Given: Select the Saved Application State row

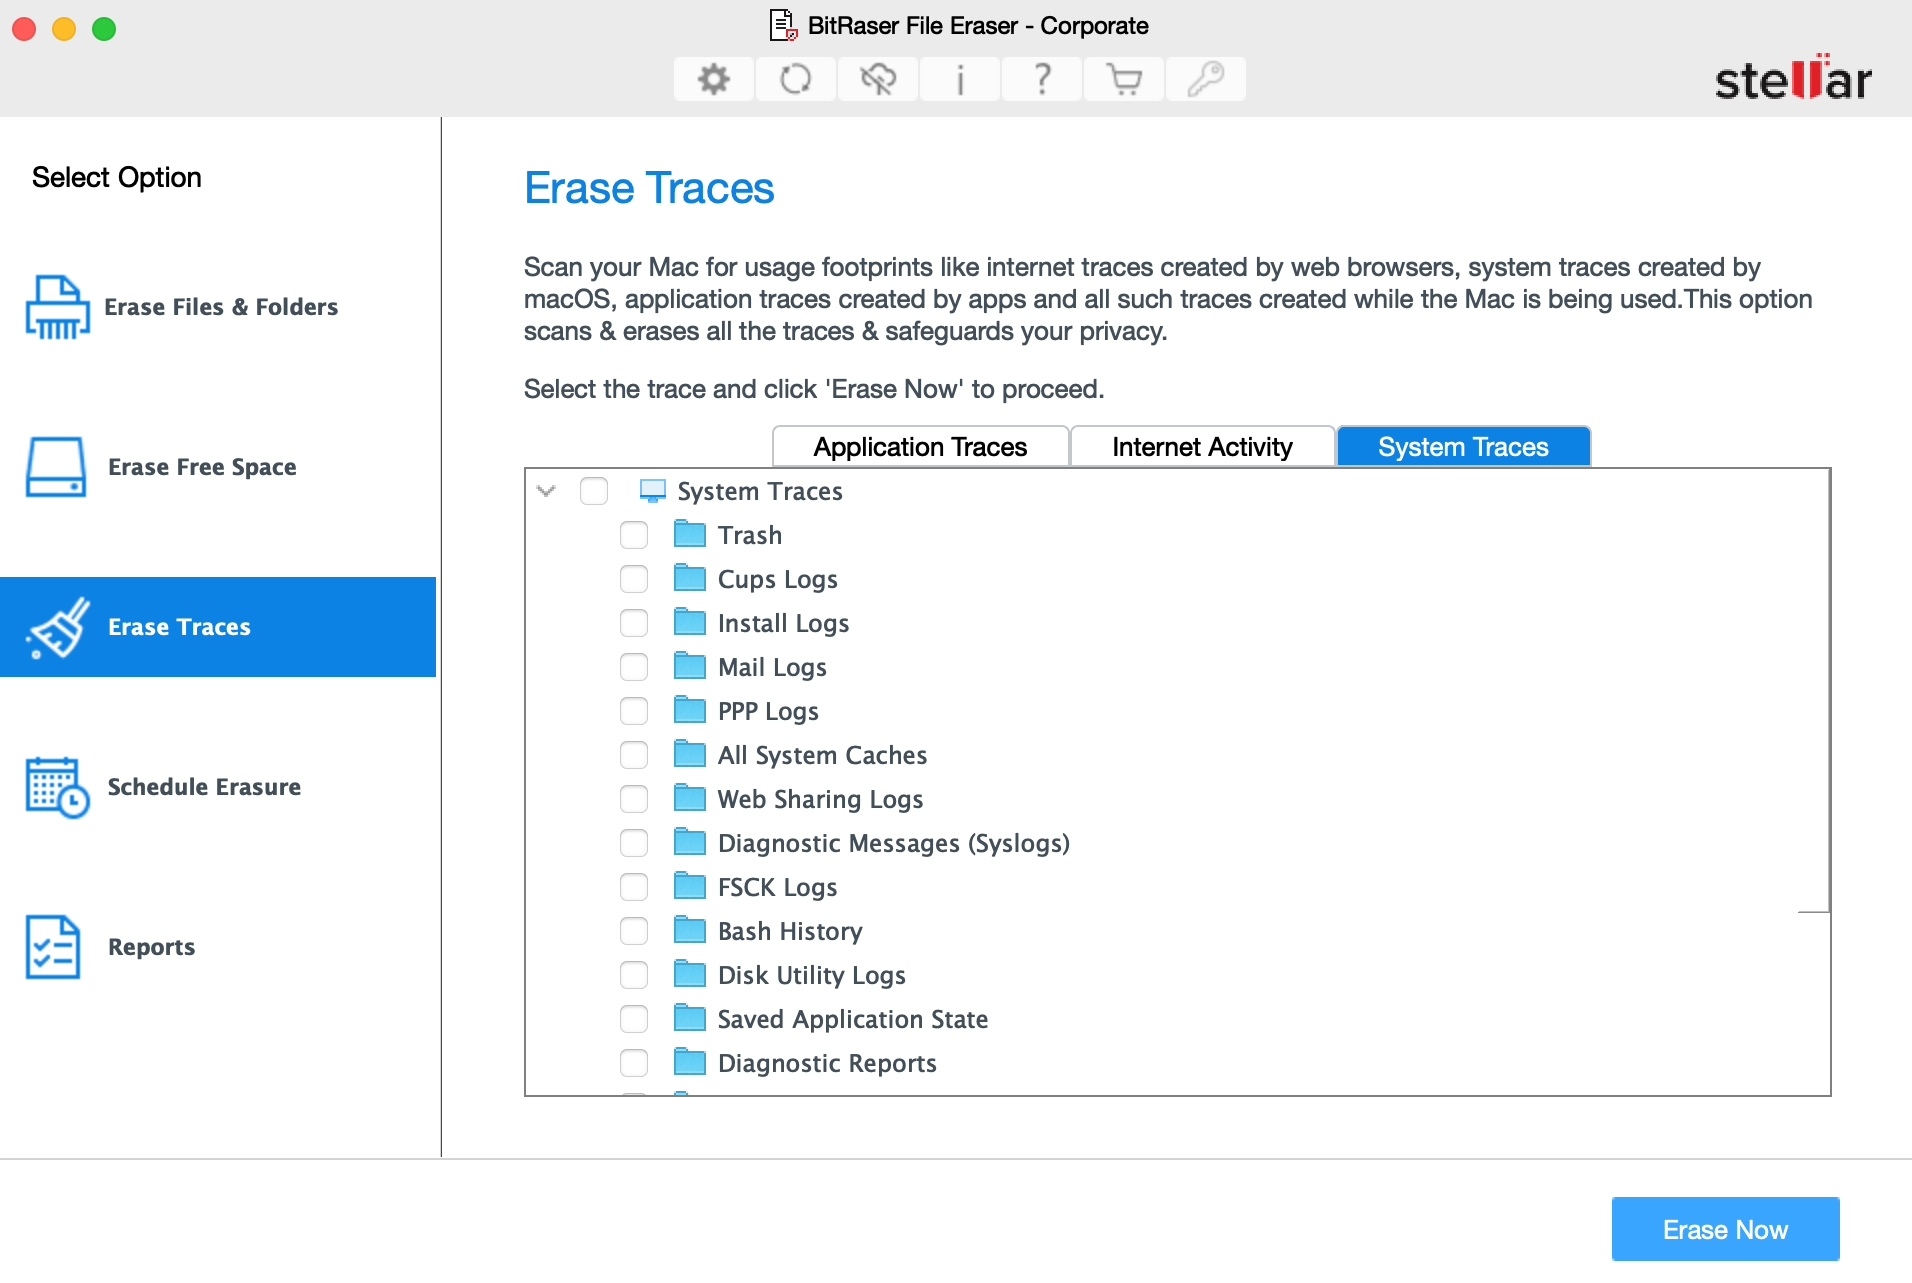Looking at the screenshot, I should click(1177, 1019).
